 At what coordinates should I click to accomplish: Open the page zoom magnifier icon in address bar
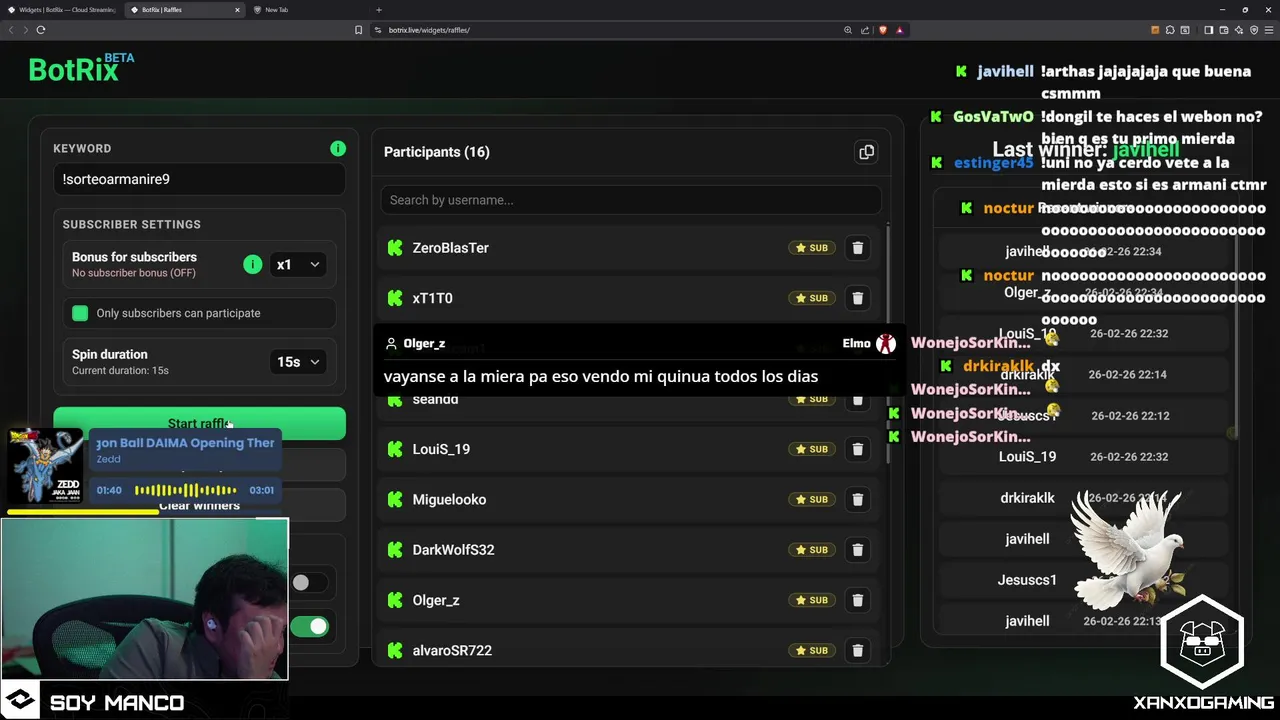(x=848, y=30)
